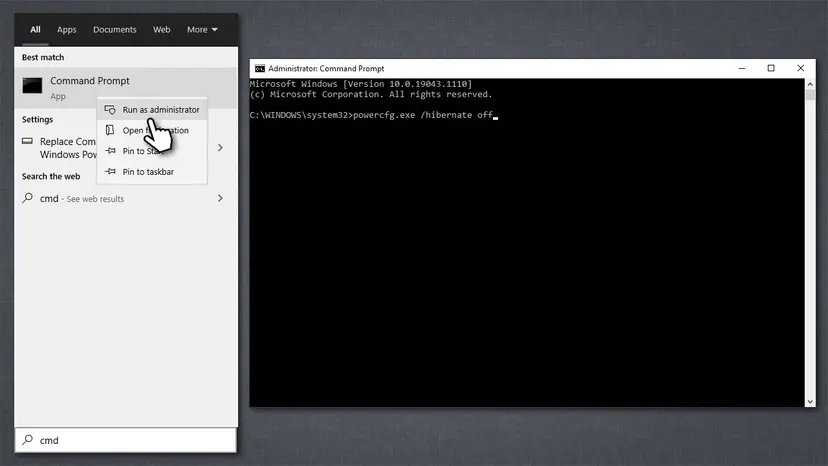Maximize the Administrator Command Prompt window
The width and height of the screenshot is (828, 466).
[771, 68]
